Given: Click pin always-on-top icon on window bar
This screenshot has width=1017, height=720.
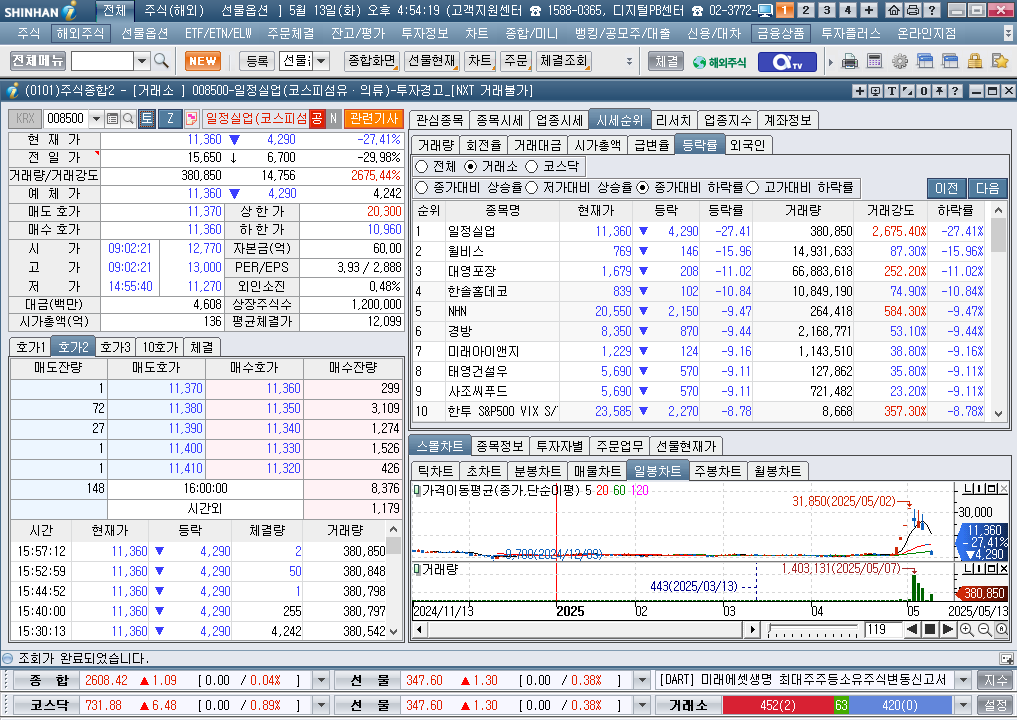Looking at the screenshot, I should pos(939,91).
